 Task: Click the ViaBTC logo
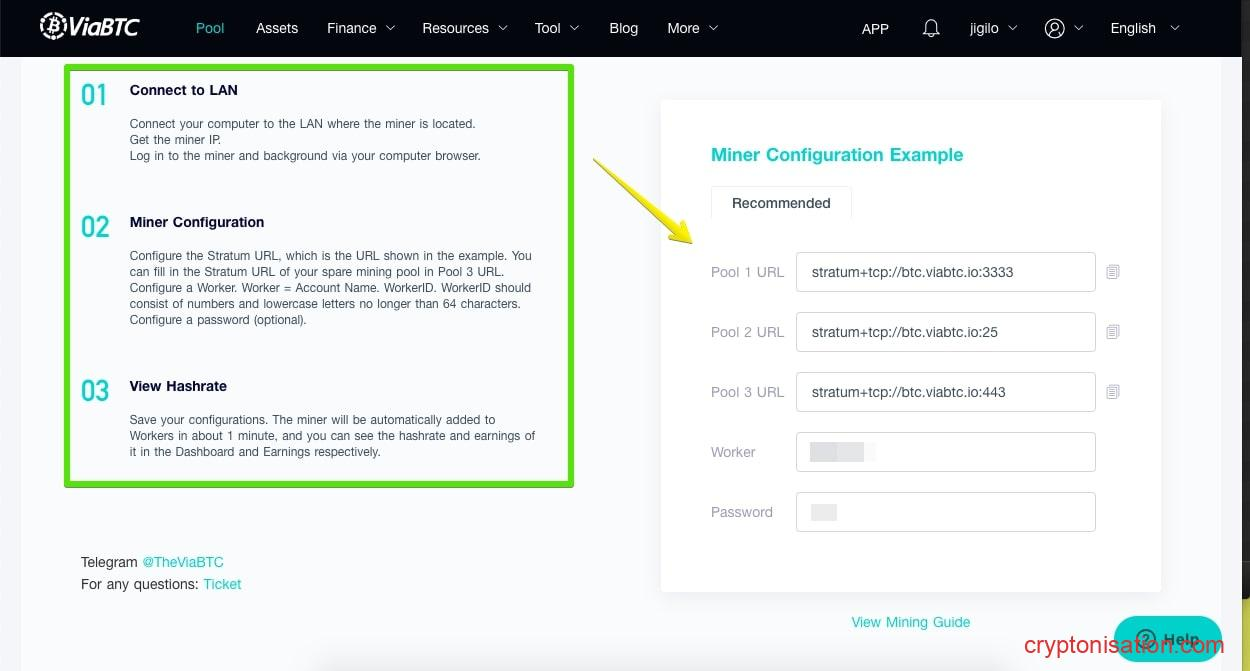[x=89, y=27]
